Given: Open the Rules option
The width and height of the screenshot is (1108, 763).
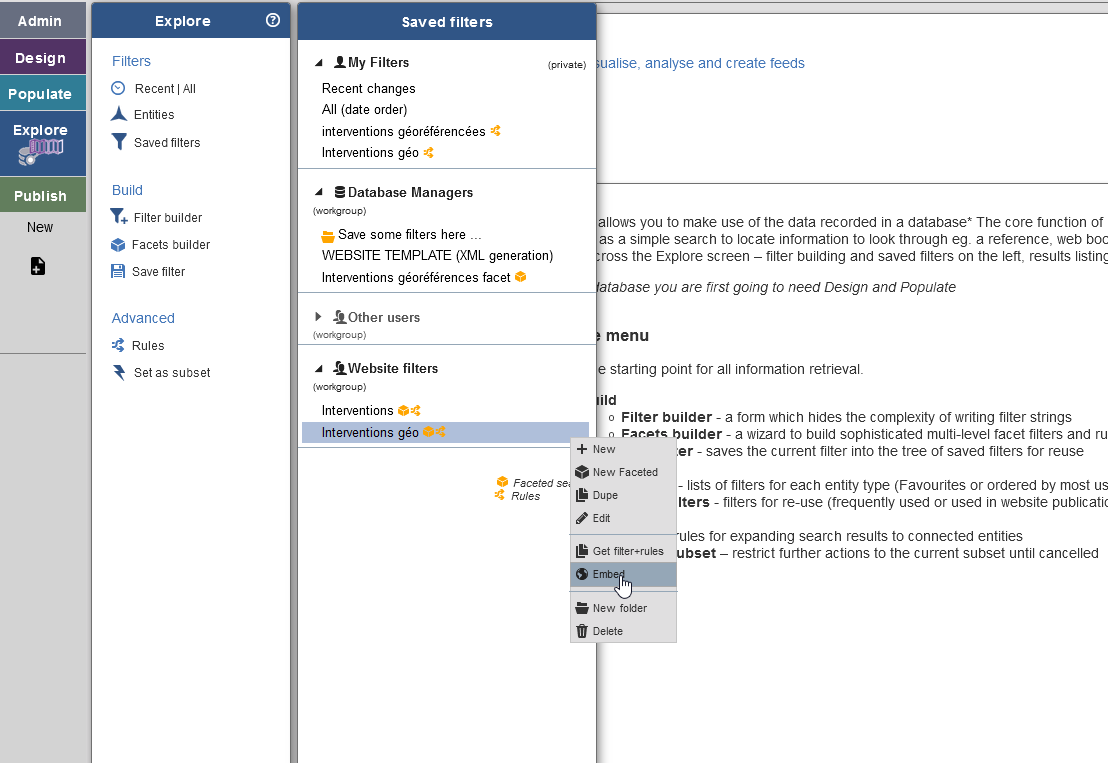Looking at the screenshot, I should pos(147,346).
